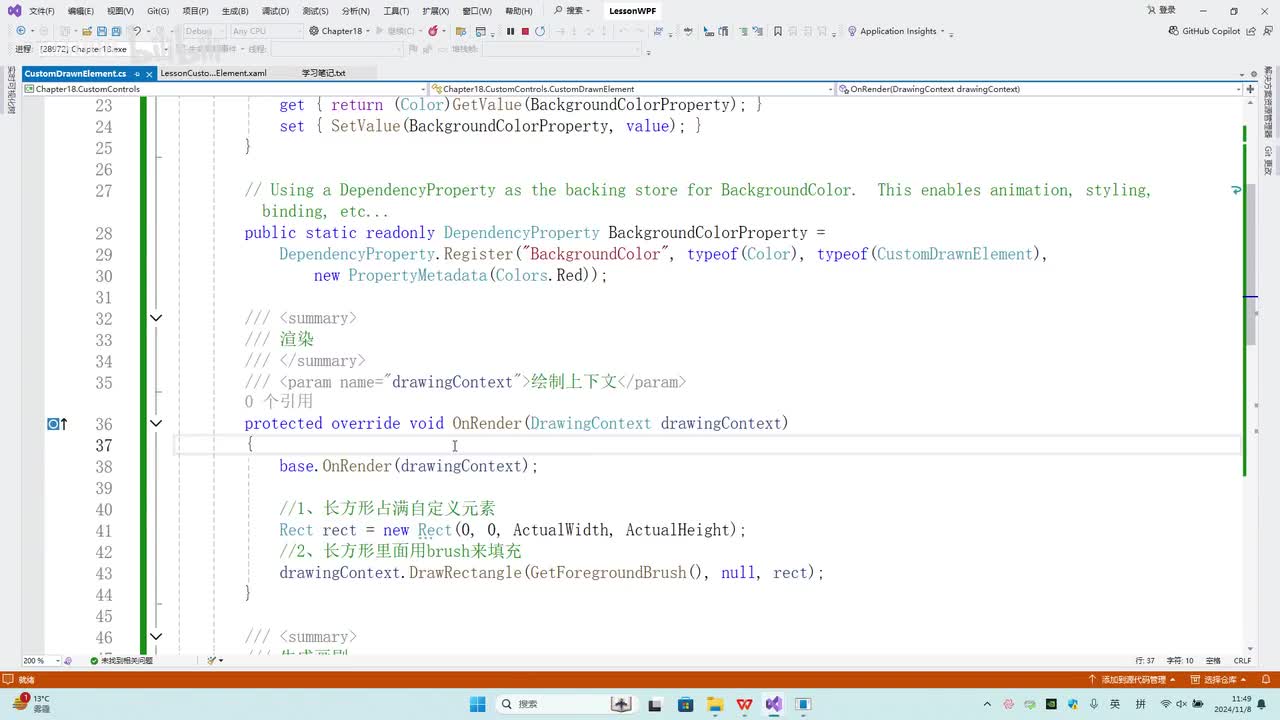Screen dimensions: 1280x720
Task: Open a file with the folder icon
Action: 87,31
